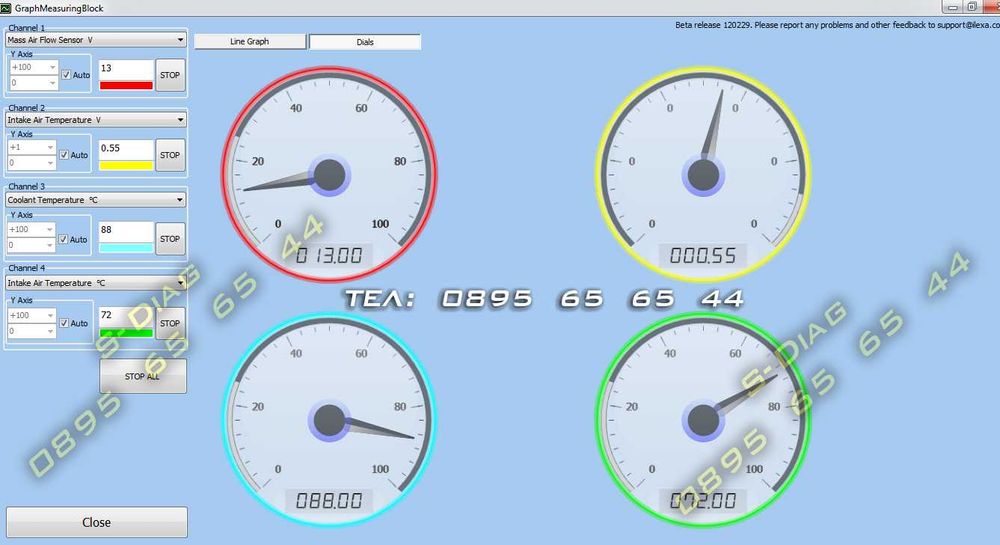The image size is (1000, 545).
Task: Open Channel 1 Mass Air Flow Sensor dropdown
Action: (x=96, y=40)
